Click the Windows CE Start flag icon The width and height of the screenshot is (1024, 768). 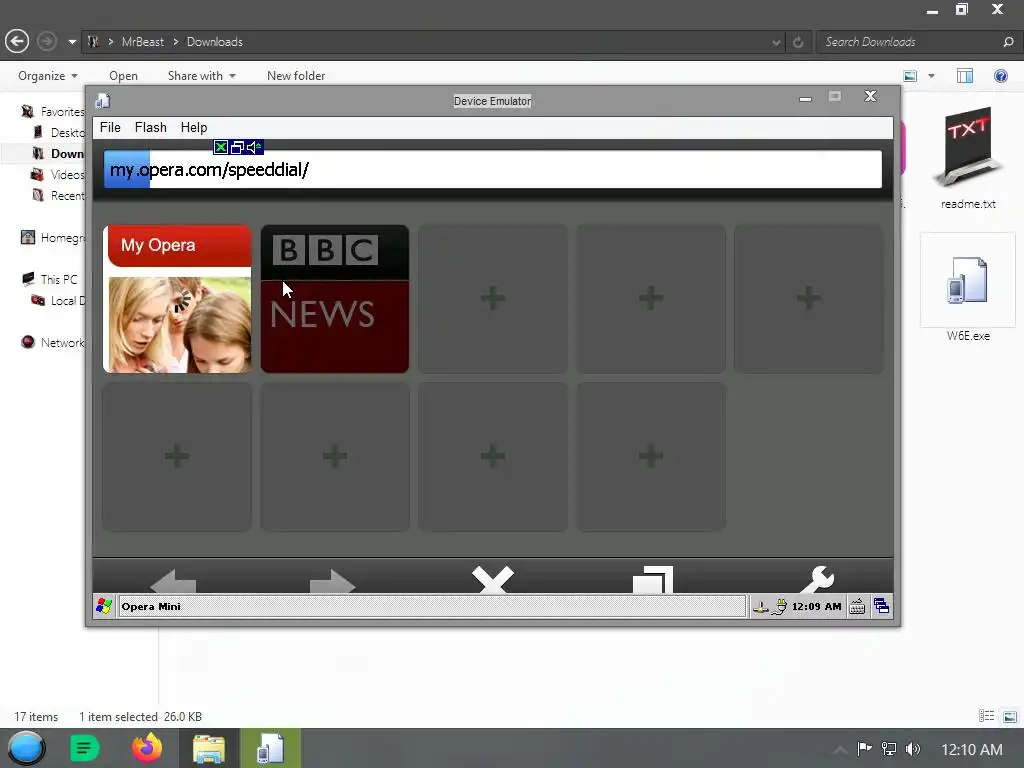(104, 606)
